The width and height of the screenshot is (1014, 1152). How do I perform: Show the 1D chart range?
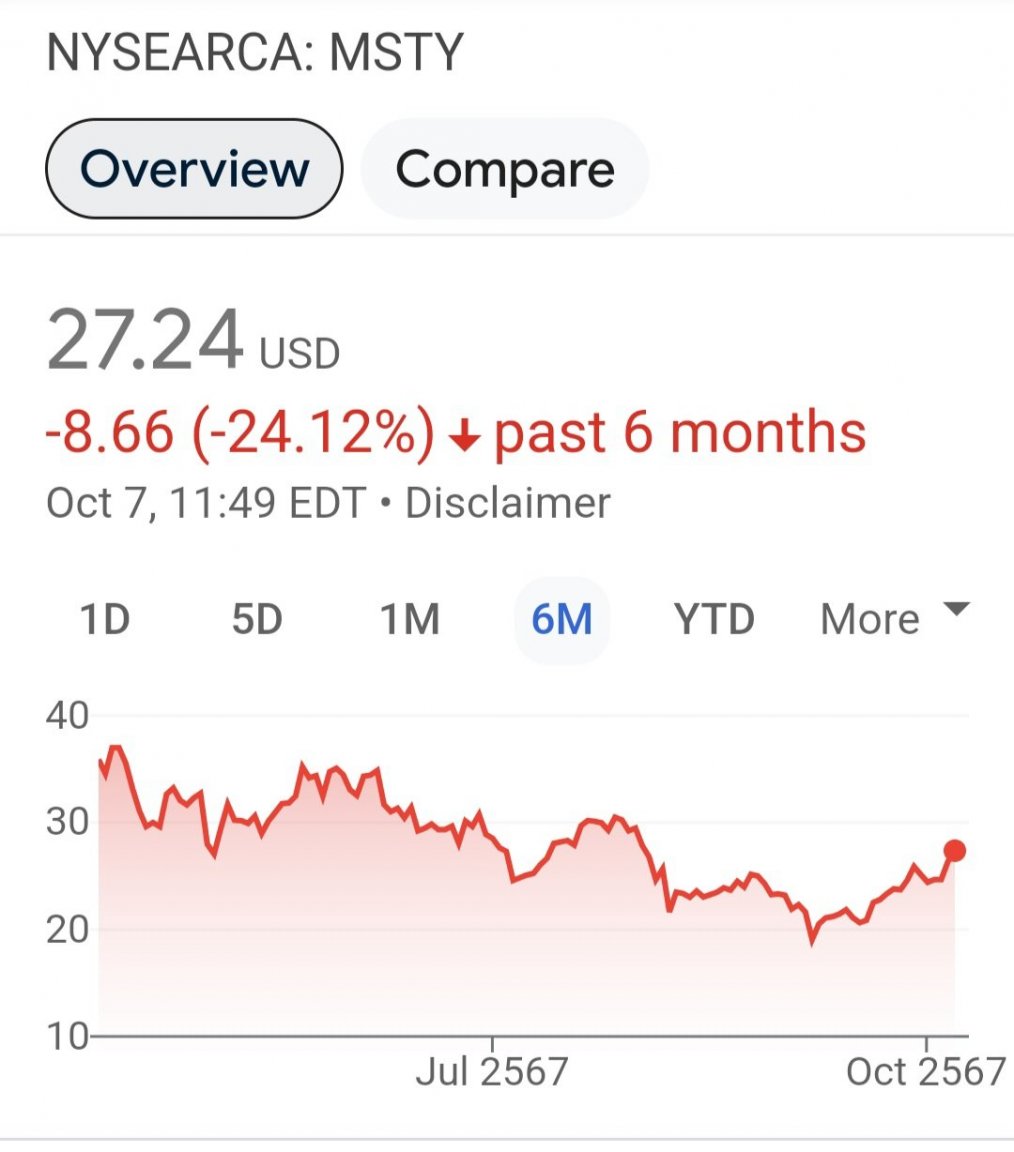(x=104, y=619)
